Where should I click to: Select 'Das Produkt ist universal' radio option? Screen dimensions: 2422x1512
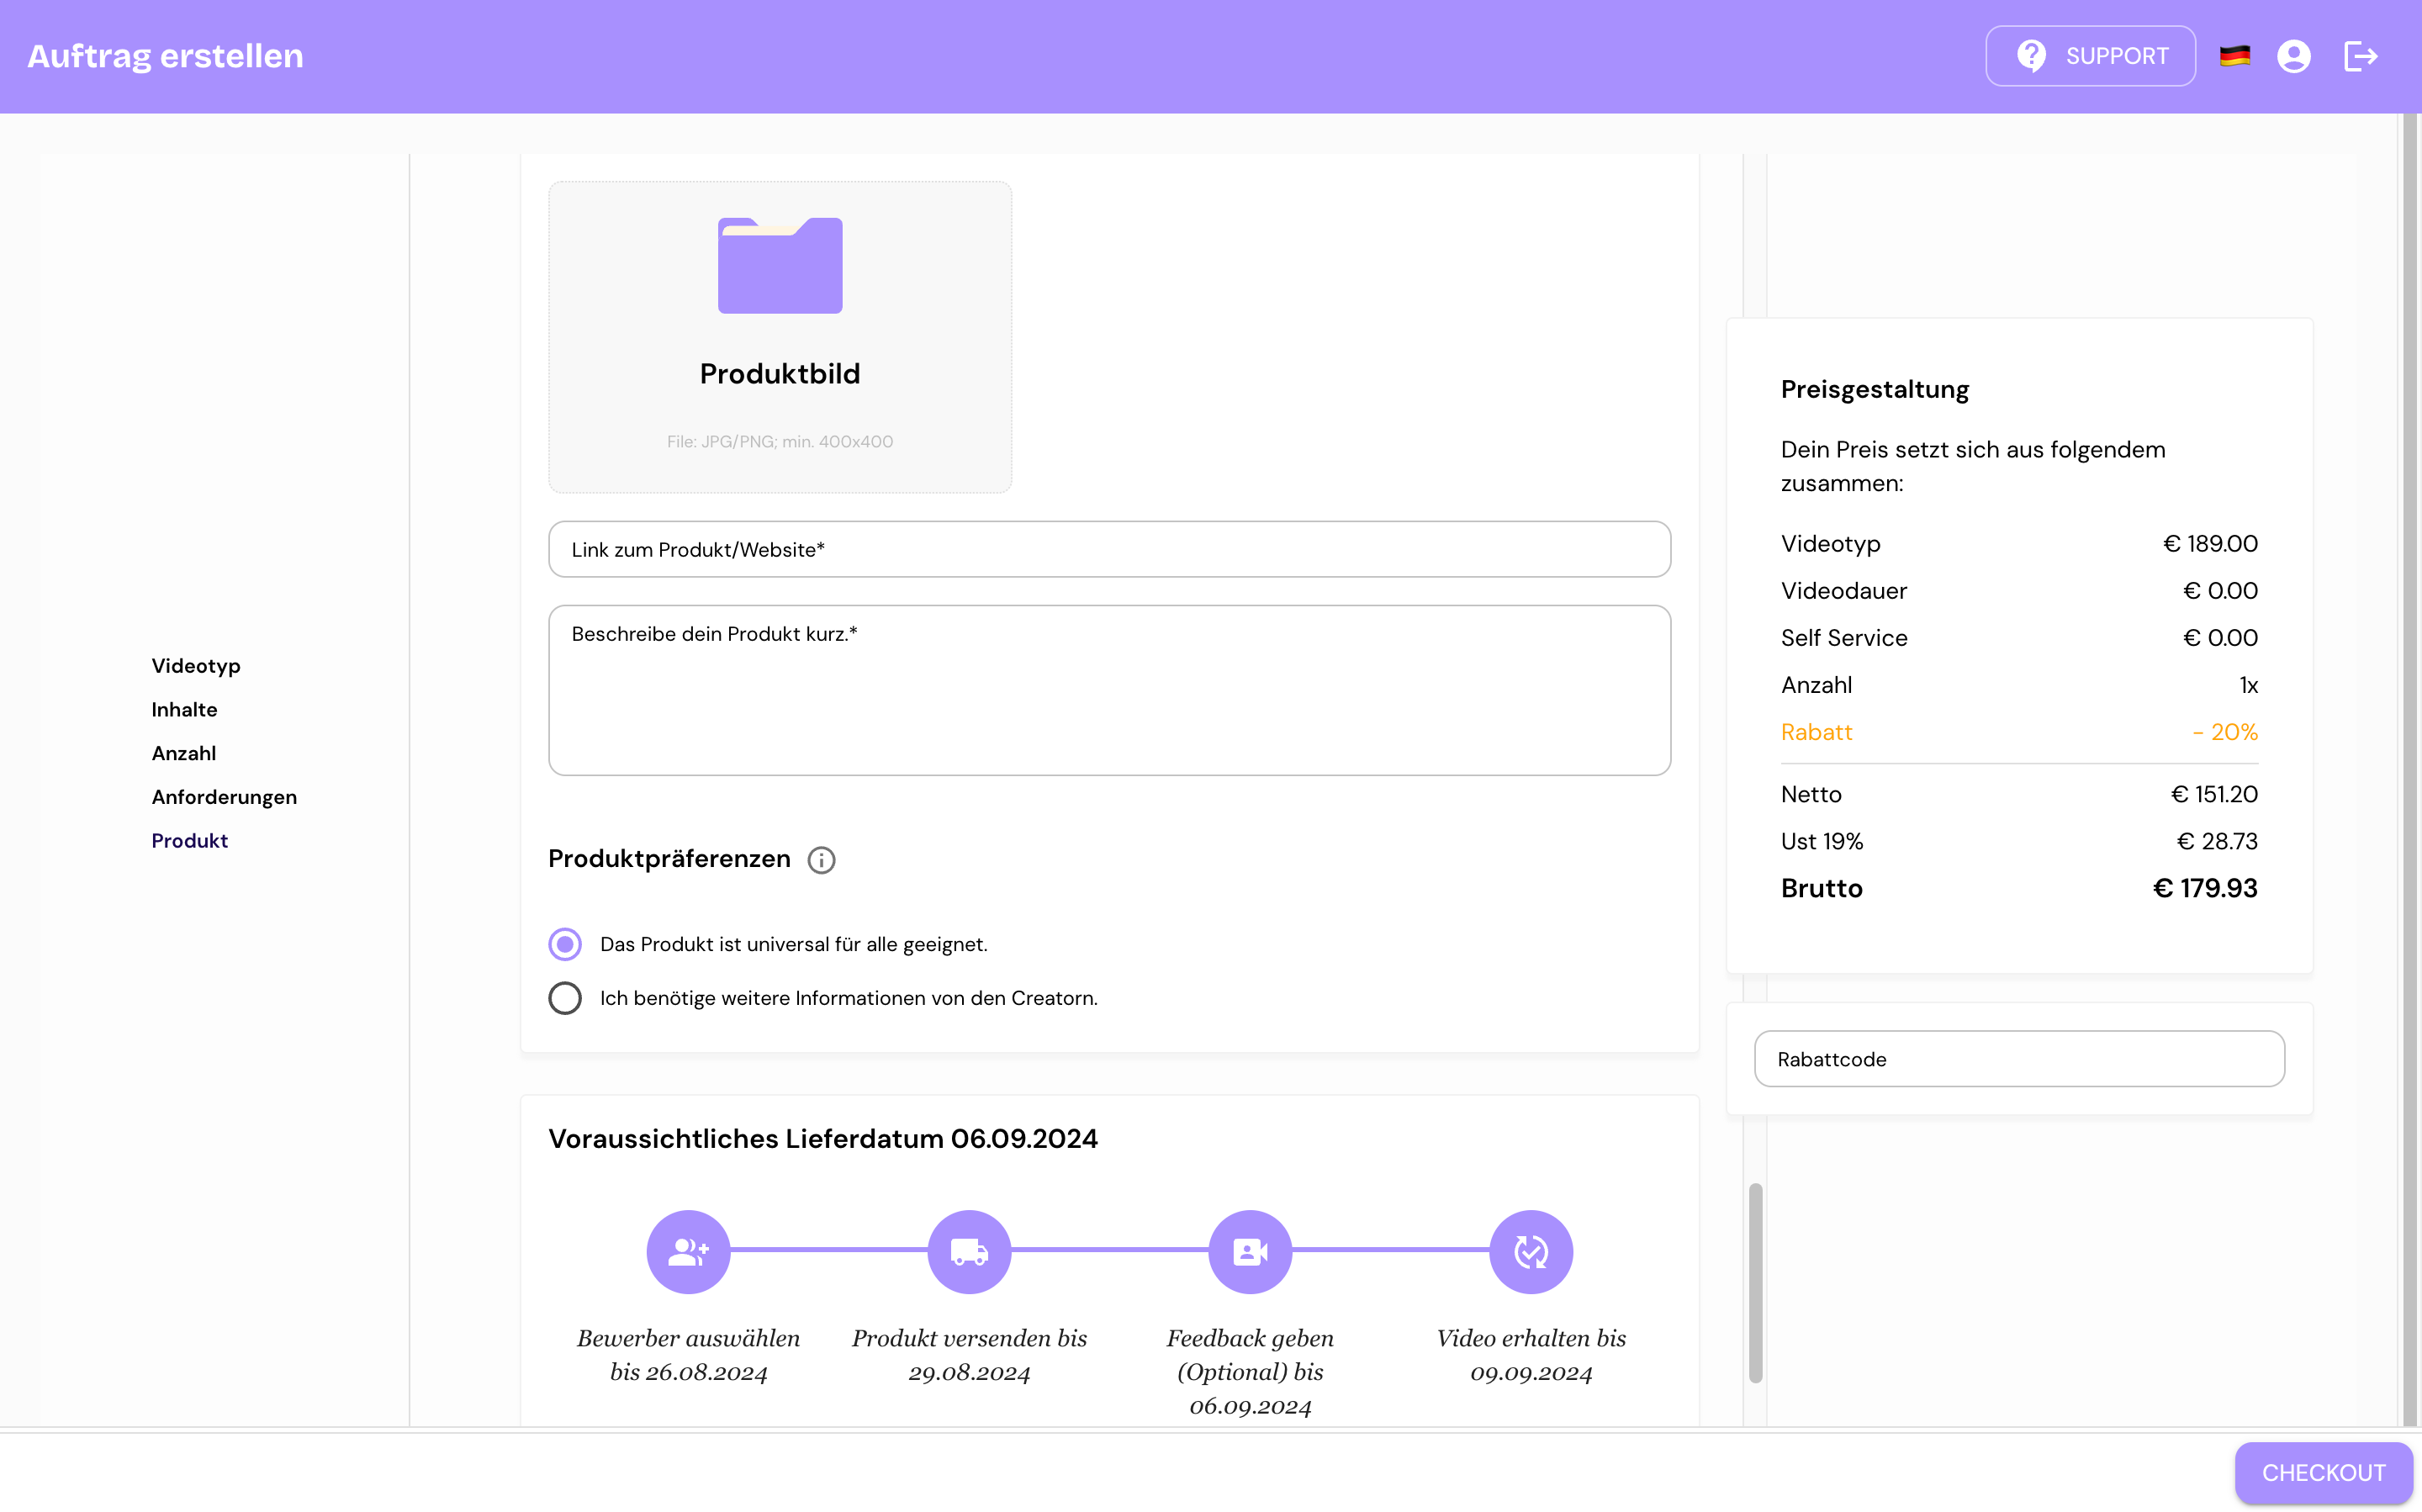(565, 944)
